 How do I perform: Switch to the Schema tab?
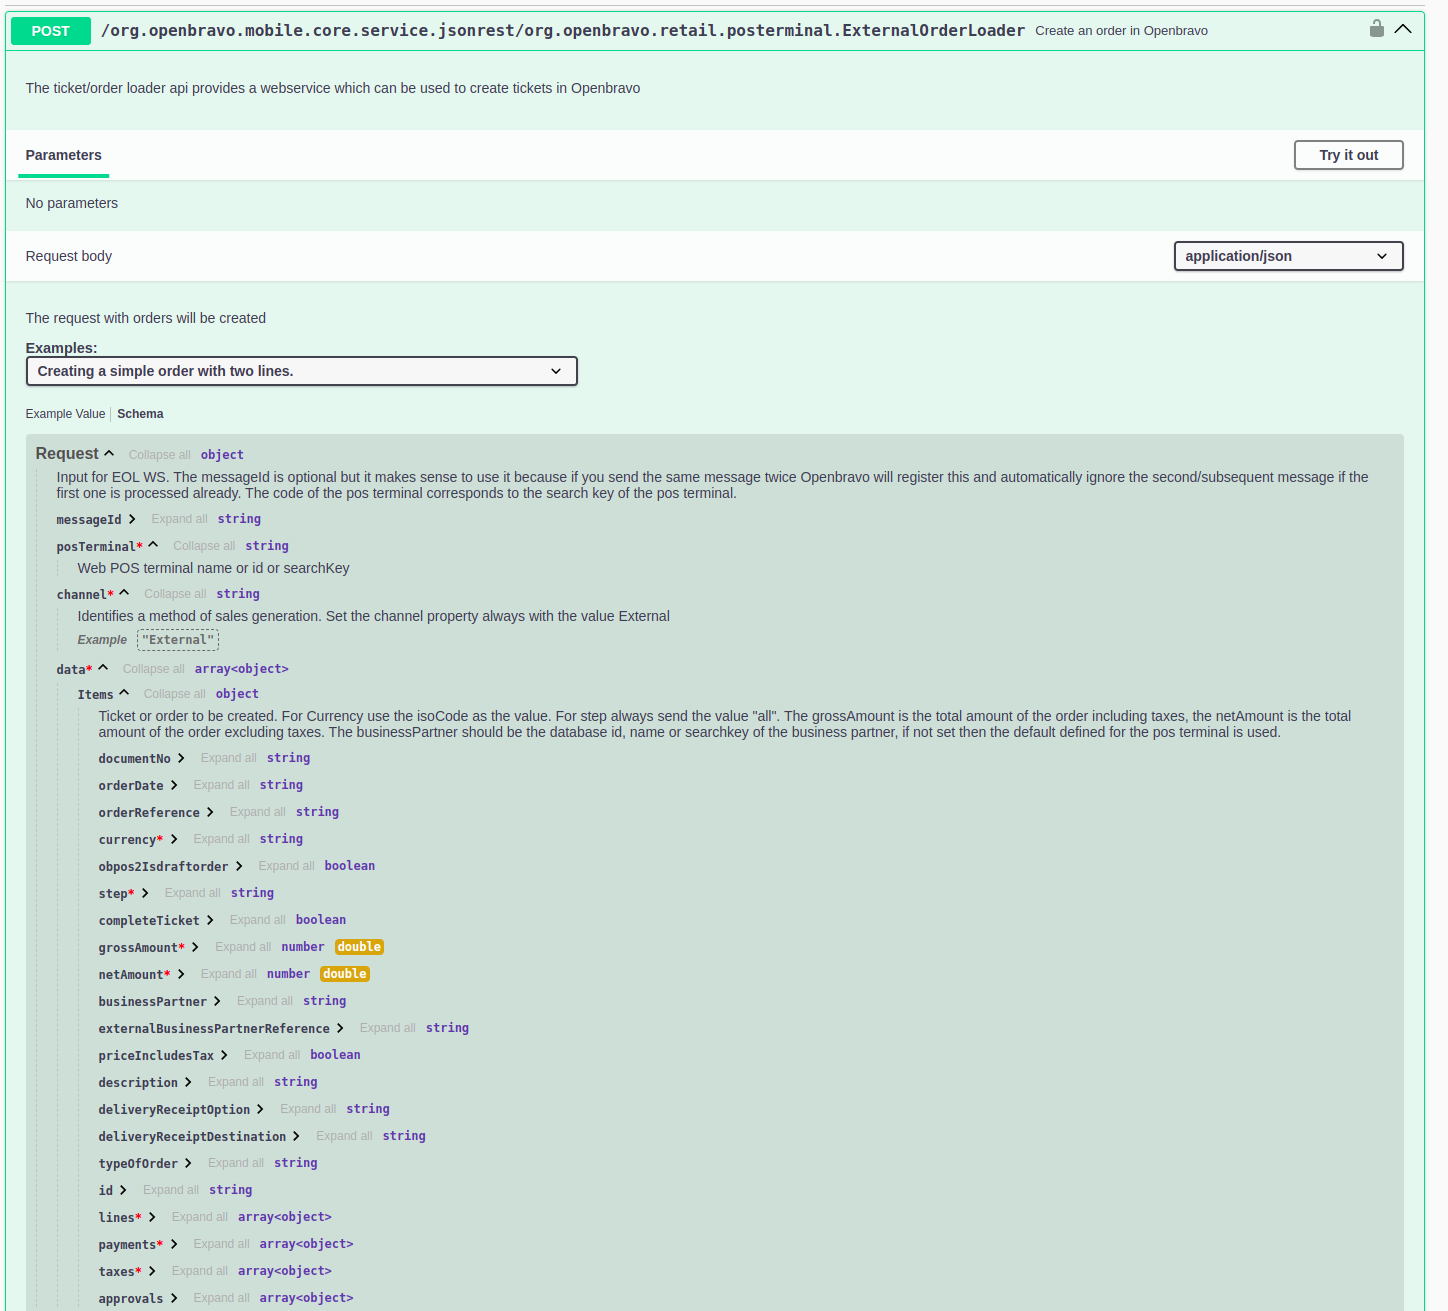tap(140, 414)
